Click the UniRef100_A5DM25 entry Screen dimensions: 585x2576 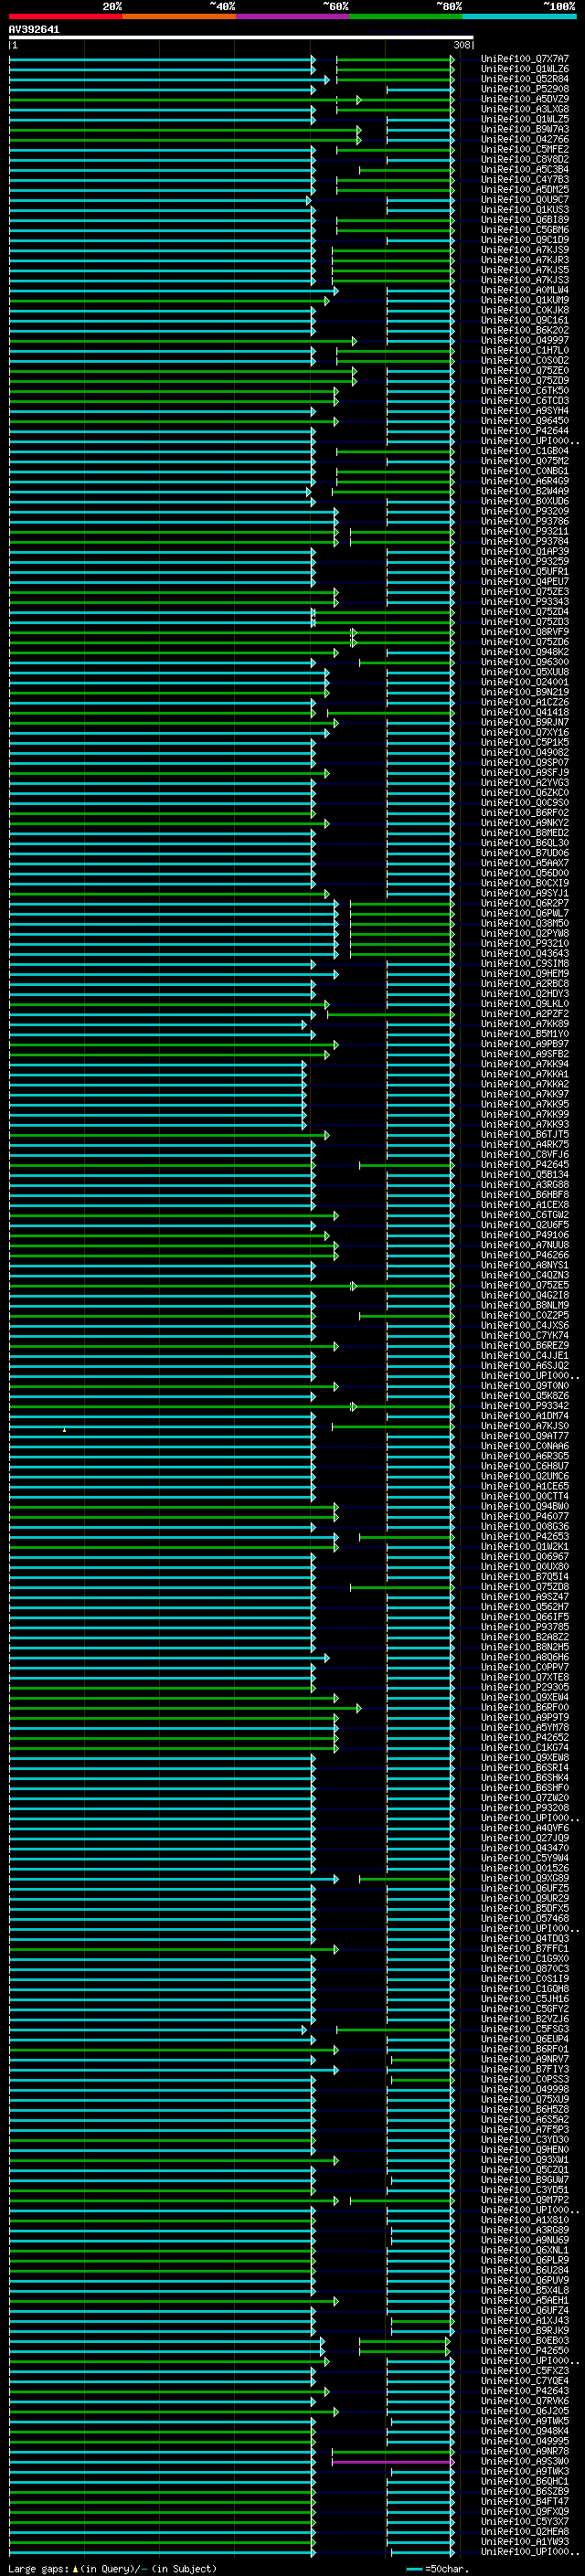pyautogui.click(x=525, y=190)
